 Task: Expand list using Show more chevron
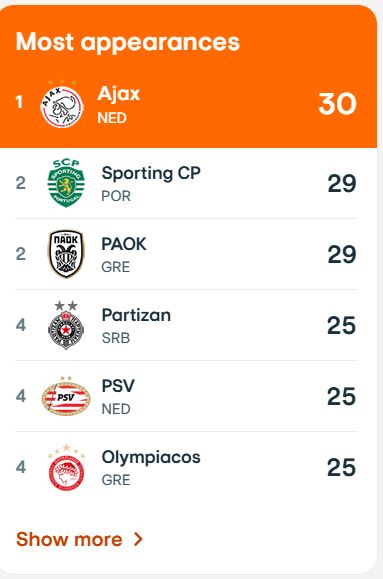coord(139,539)
